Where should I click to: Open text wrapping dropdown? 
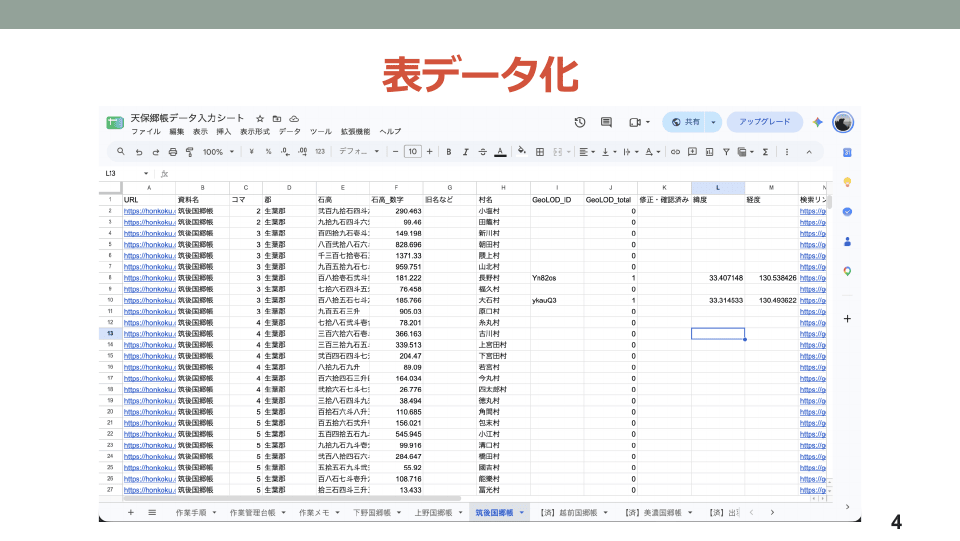pos(631,152)
